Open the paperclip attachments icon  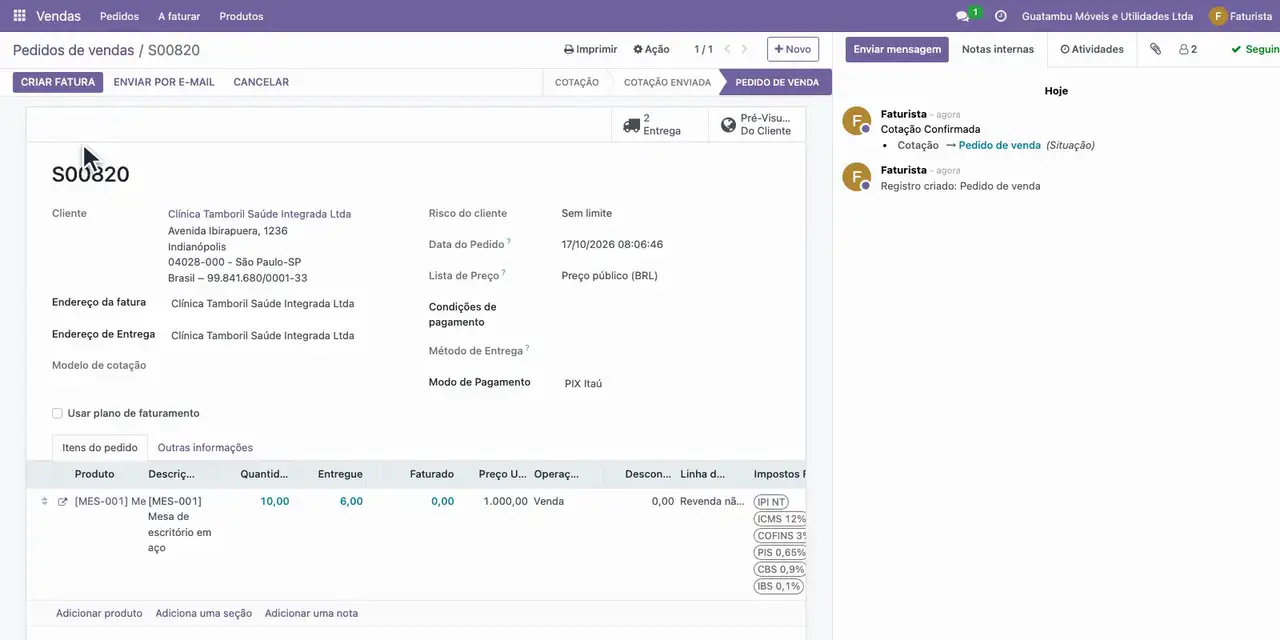click(1155, 49)
